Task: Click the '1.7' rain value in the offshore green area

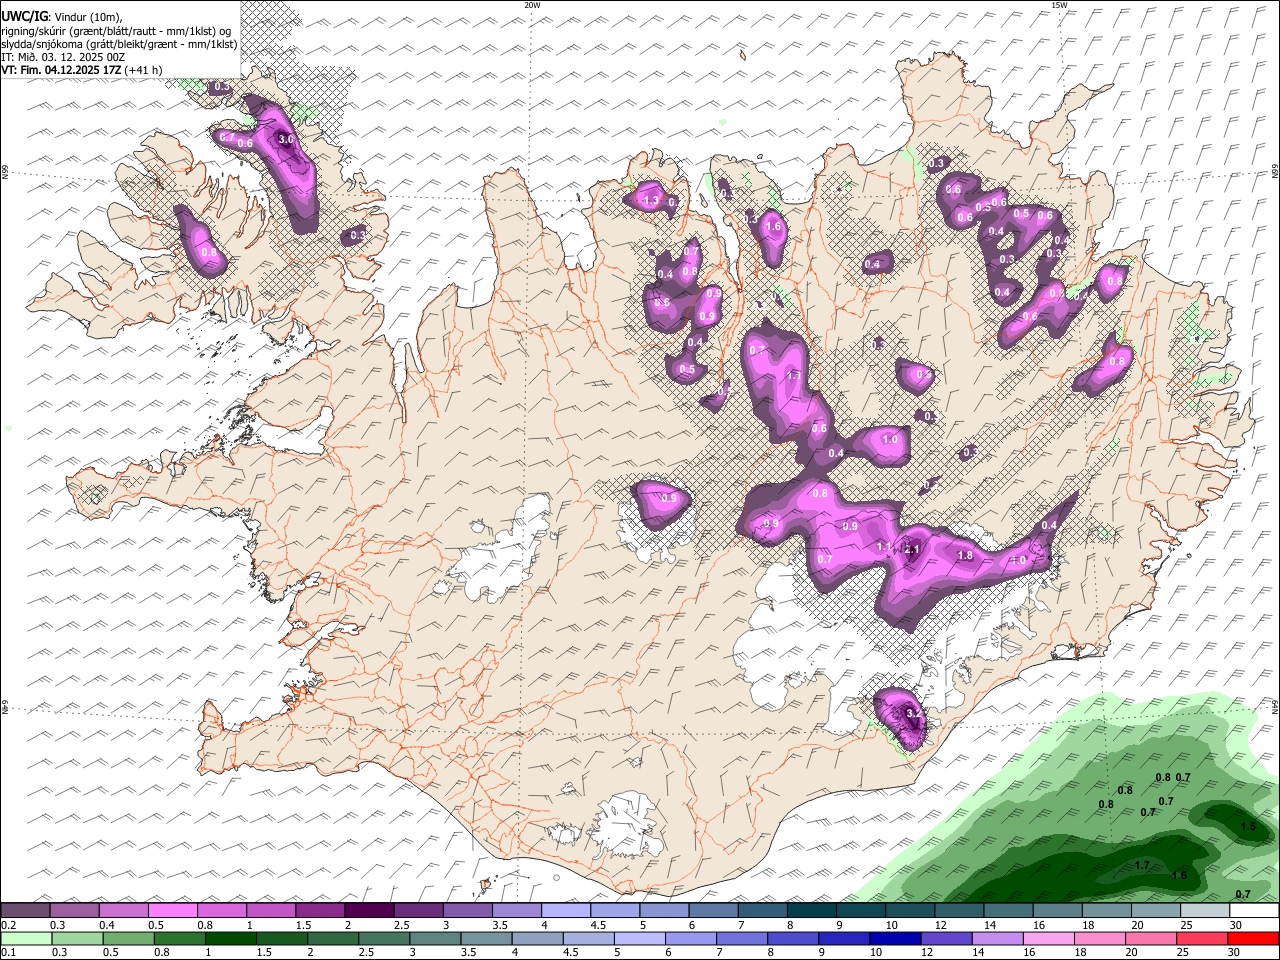Action: tap(1143, 865)
